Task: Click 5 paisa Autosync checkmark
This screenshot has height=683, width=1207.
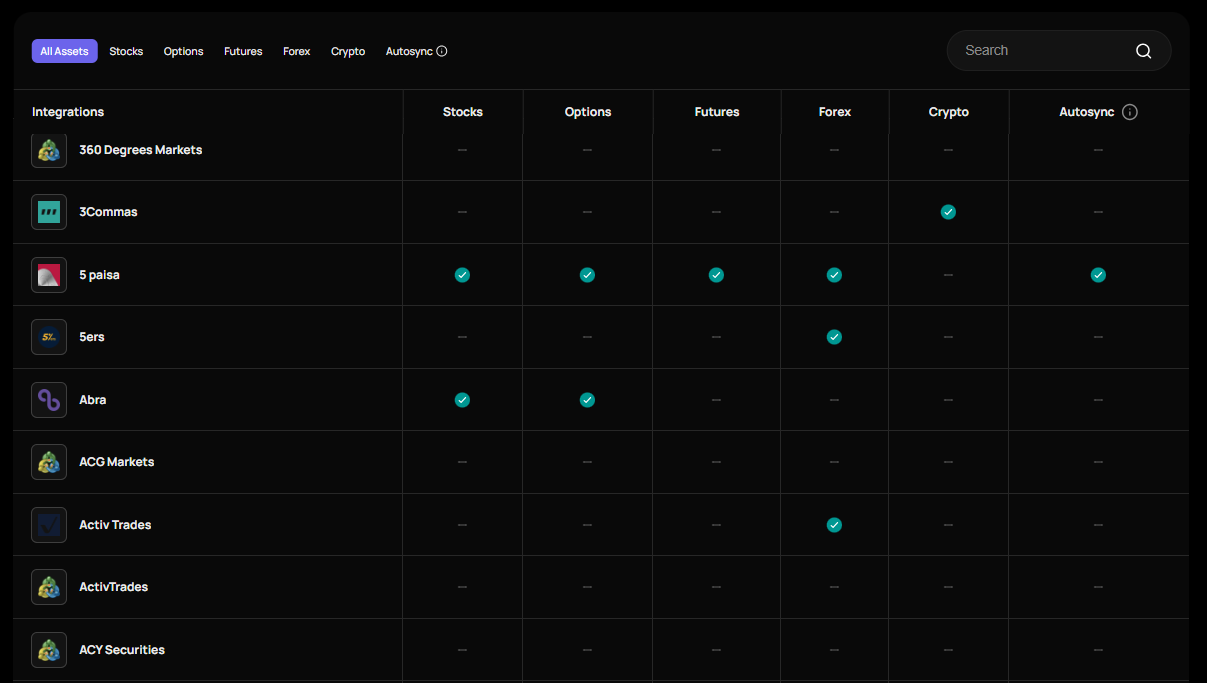Action: [1098, 275]
